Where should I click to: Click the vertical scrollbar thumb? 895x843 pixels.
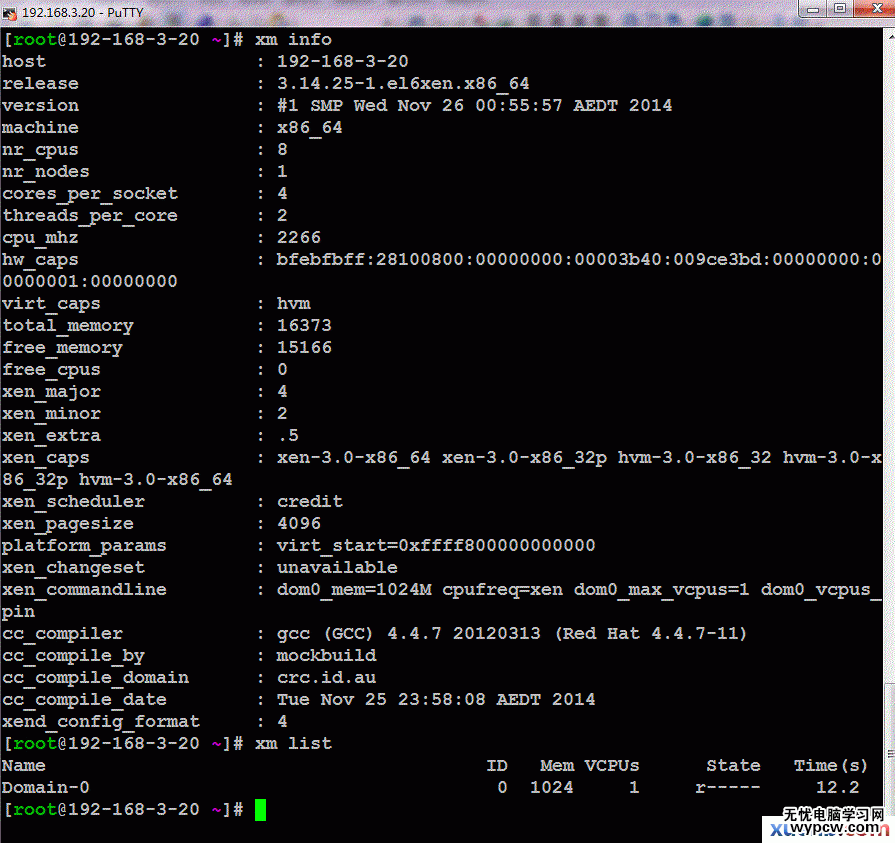(x=890, y=751)
